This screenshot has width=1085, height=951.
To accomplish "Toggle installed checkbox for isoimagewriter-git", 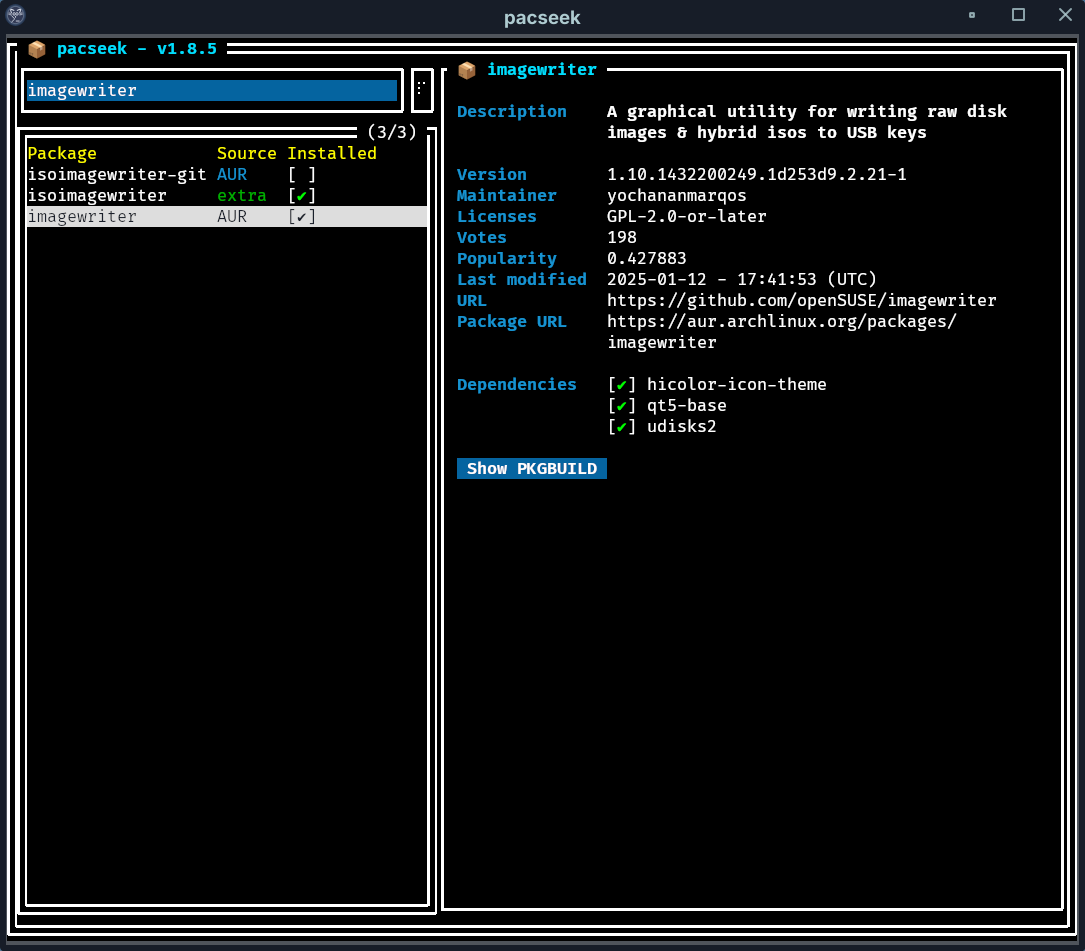I will coord(302,174).
